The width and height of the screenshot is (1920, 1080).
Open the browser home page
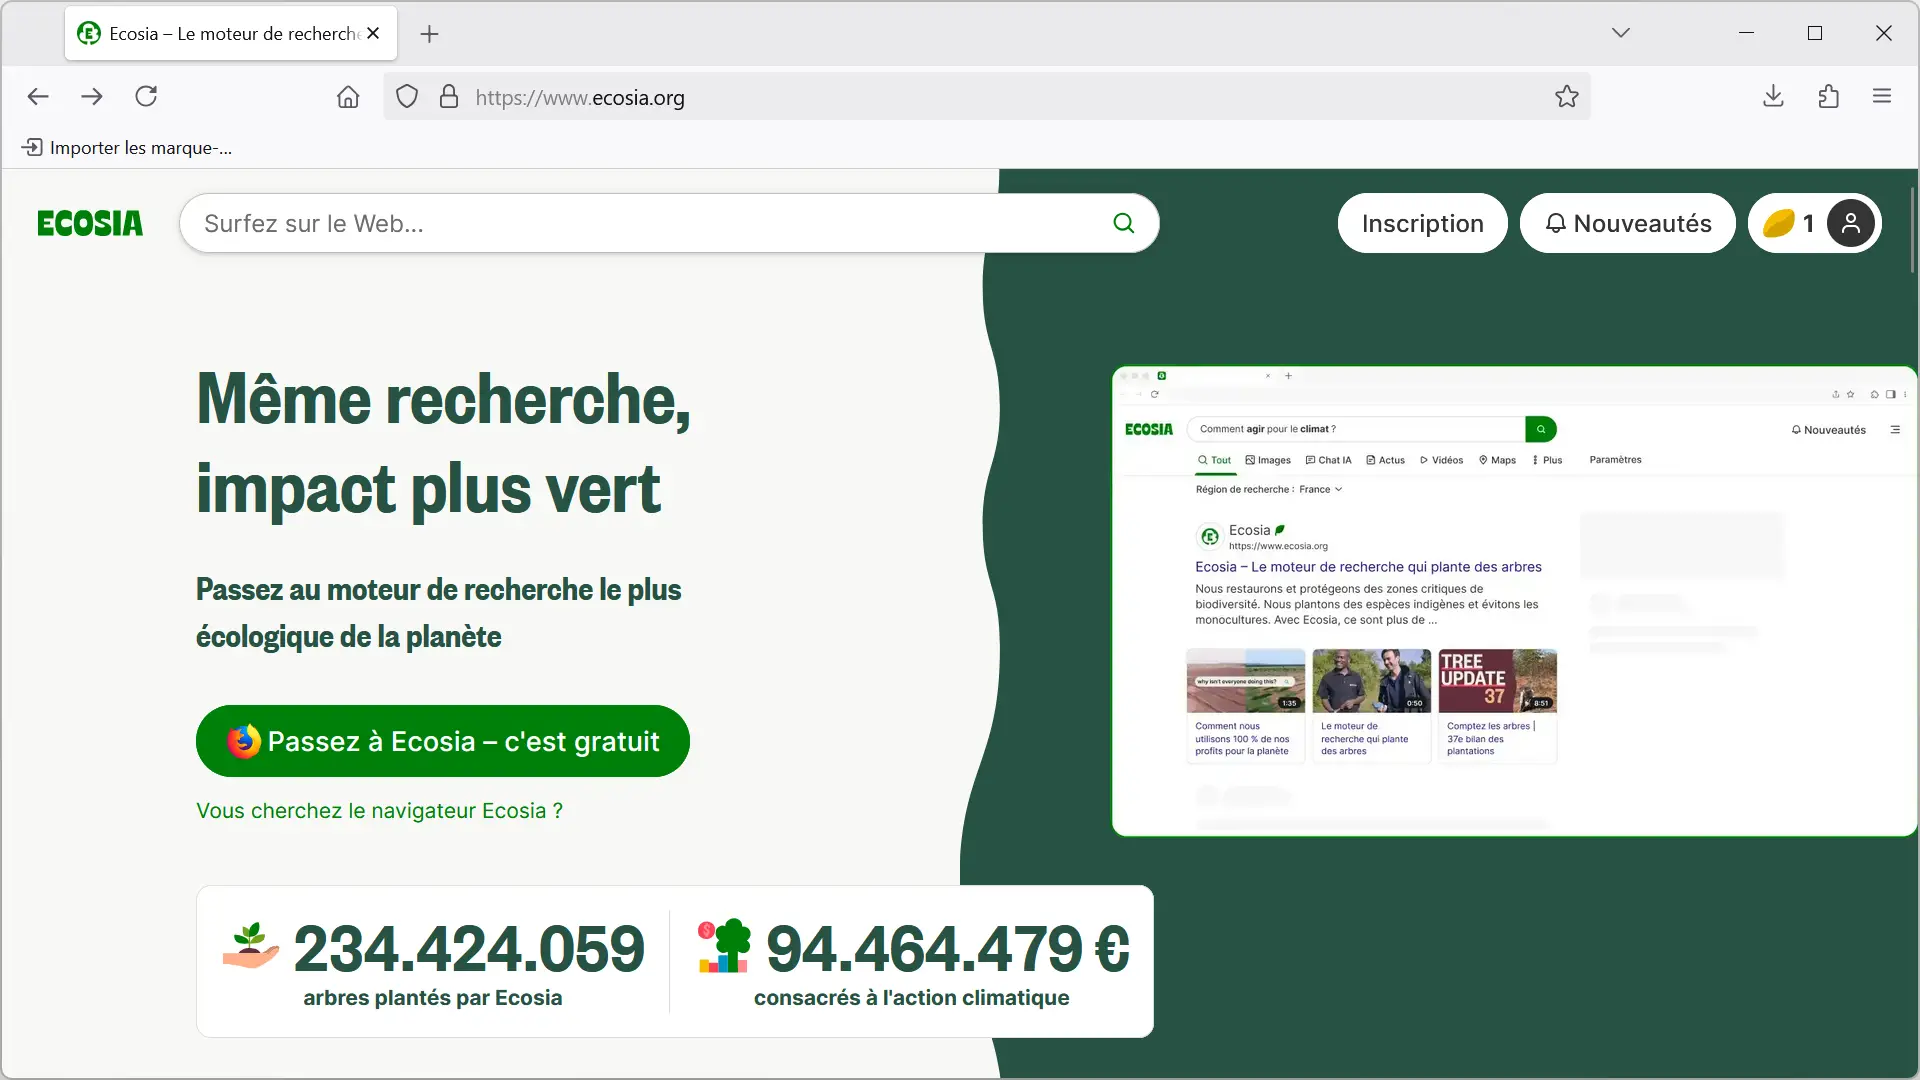pos(348,97)
